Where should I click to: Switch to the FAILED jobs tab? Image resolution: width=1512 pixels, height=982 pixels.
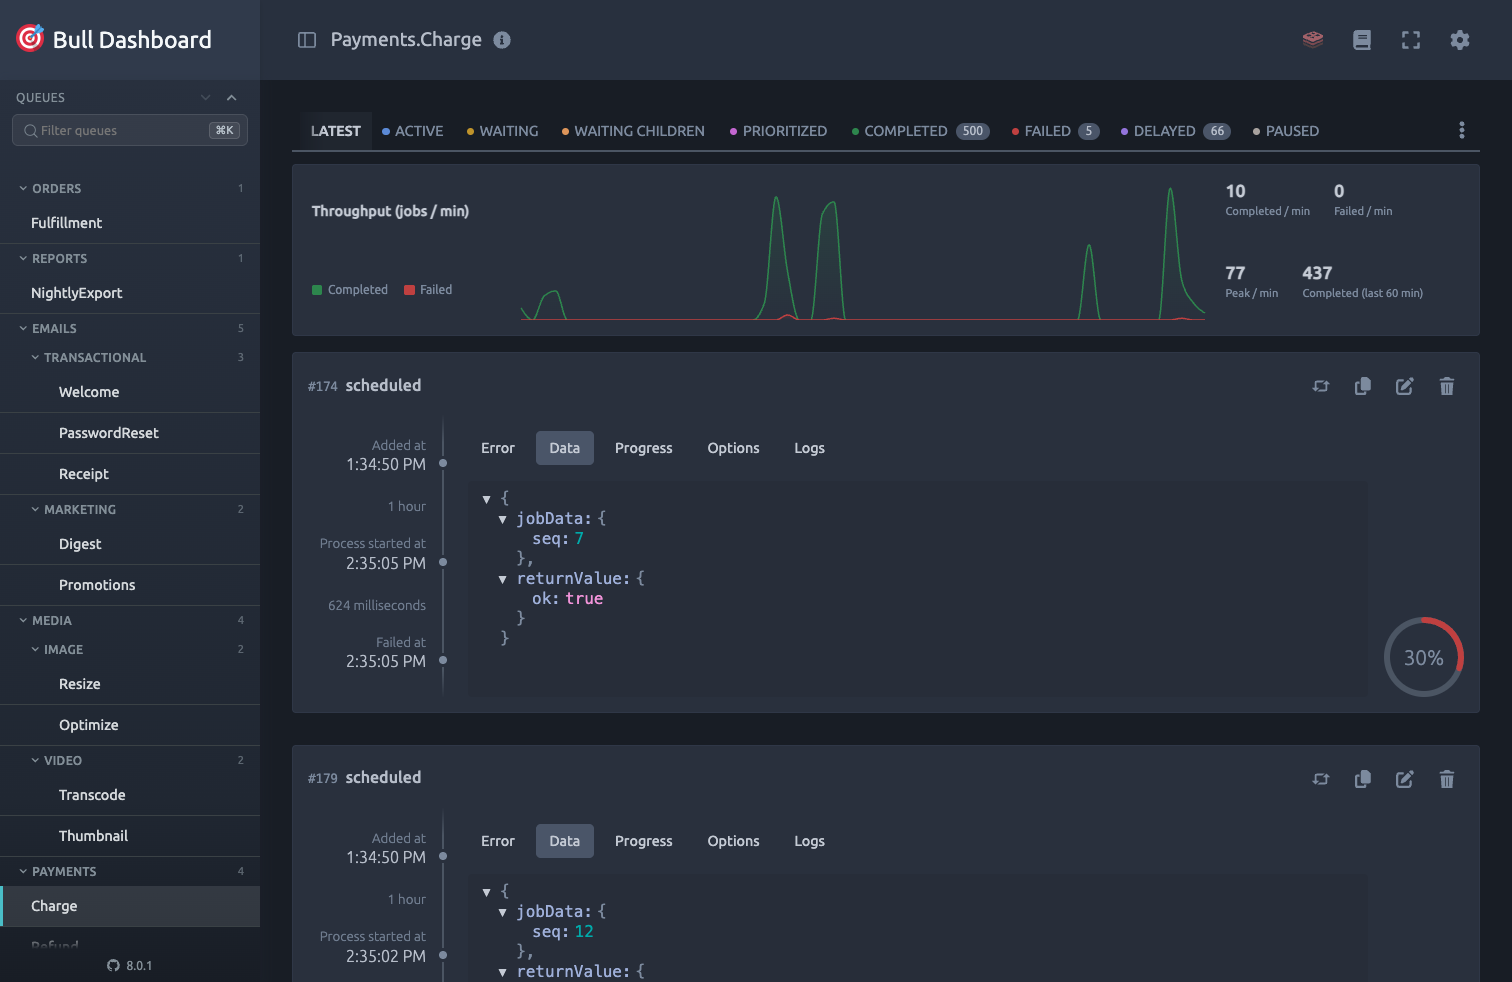coord(1054,131)
